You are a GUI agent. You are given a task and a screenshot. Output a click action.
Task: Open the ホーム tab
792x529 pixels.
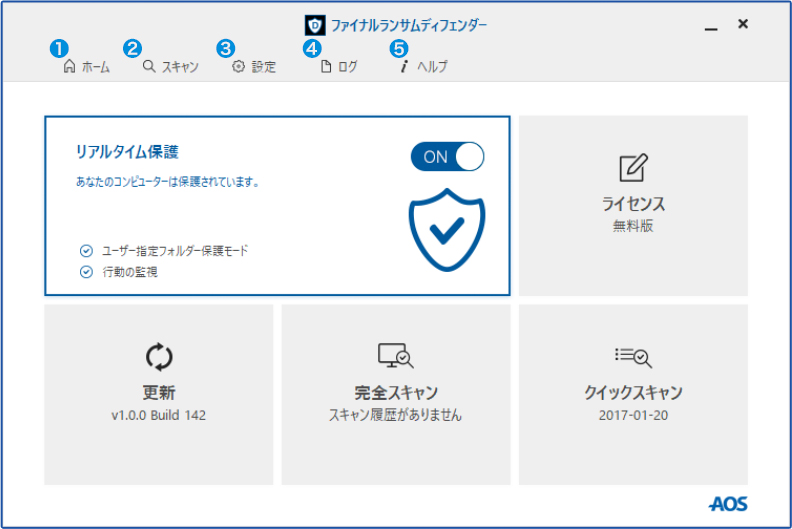pos(86,67)
